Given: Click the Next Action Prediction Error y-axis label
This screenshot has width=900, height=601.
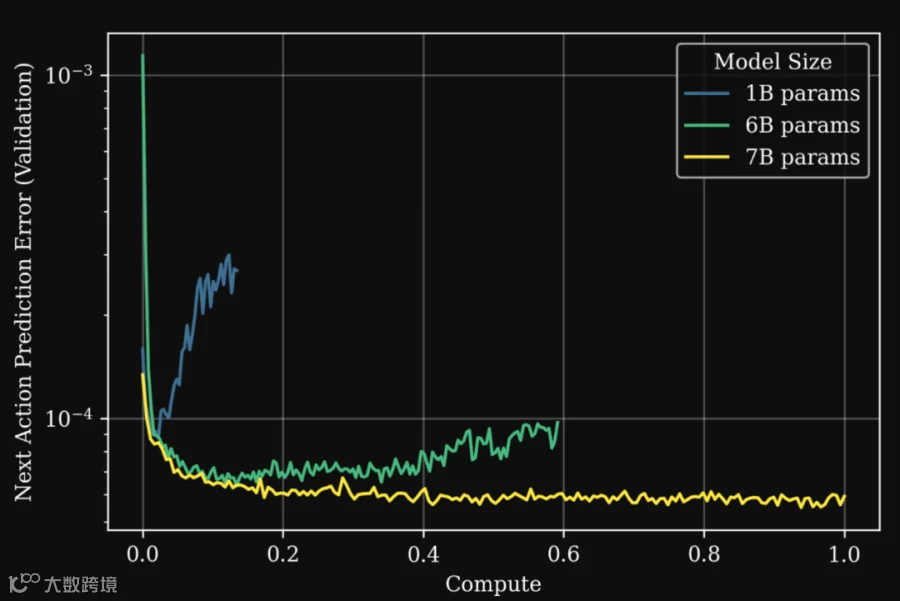Looking at the screenshot, I should 24,282.
